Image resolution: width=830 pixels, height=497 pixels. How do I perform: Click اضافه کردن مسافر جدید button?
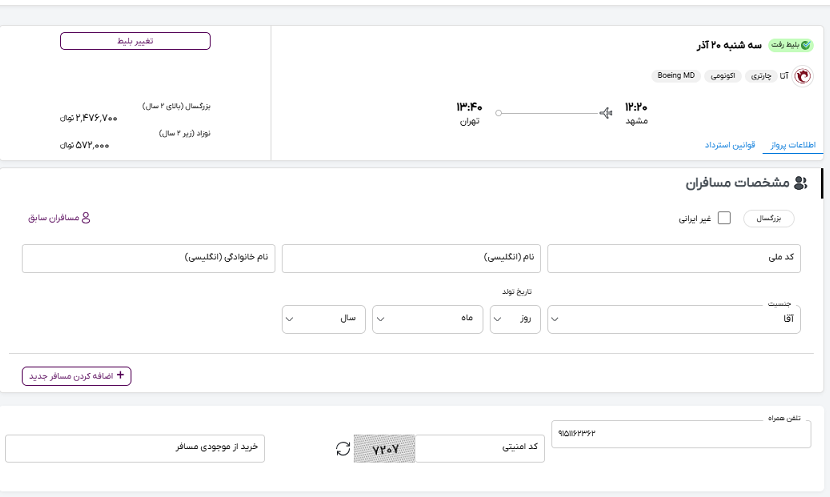(77, 376)
